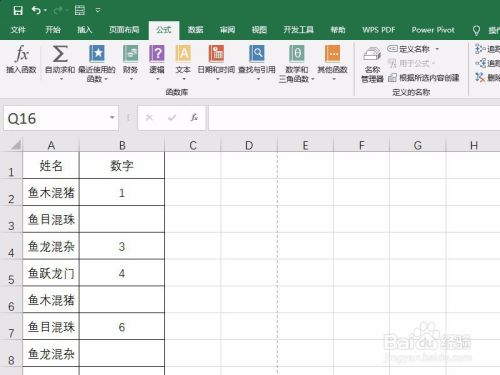
Task: Open the 文本 functions icon
Action: pyautogui.click(x=183, y=54)
